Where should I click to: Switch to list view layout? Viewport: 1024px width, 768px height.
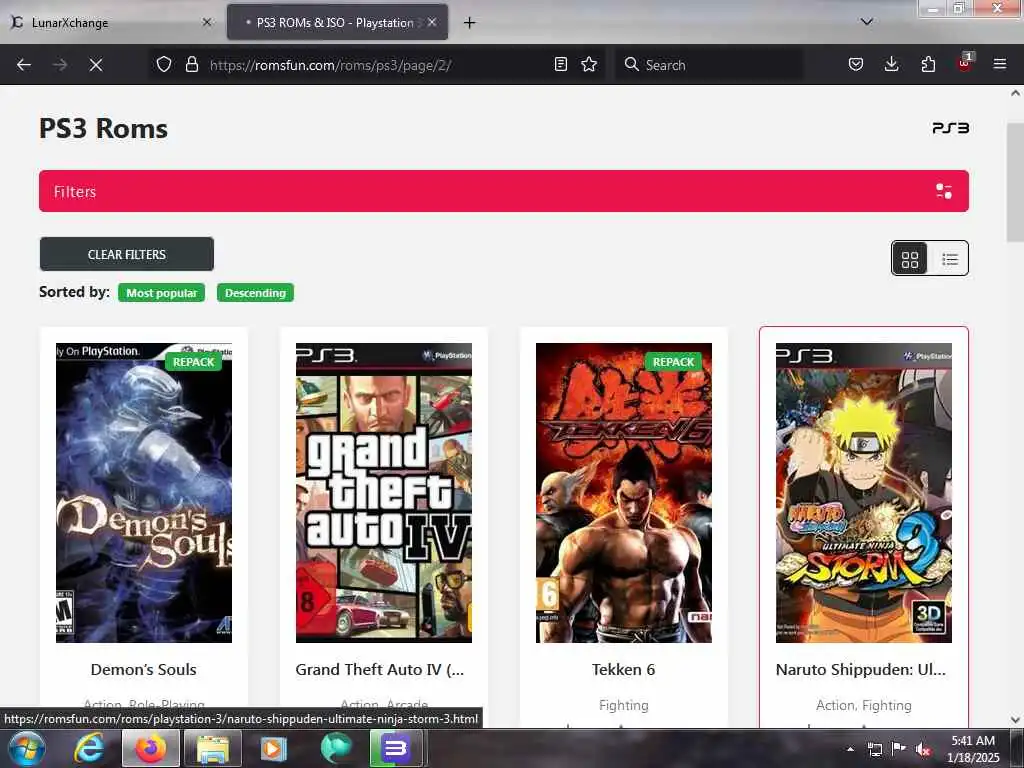[x=950, y=259]
